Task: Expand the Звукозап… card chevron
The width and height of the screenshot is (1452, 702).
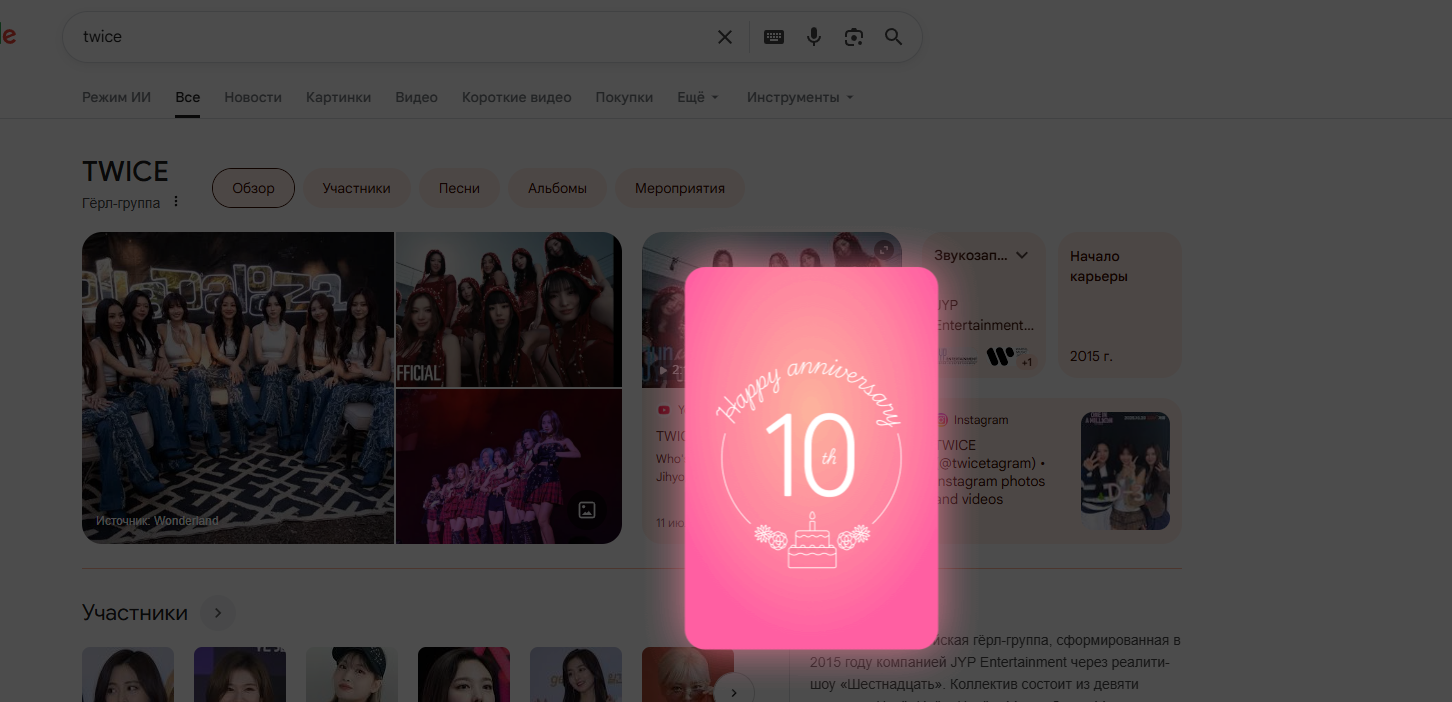Action: [1022, 256]
